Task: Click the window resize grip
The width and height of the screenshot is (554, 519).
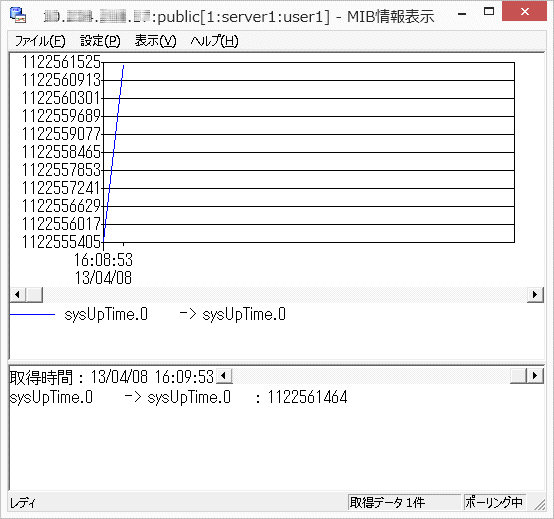Action: tap(540, 504)
